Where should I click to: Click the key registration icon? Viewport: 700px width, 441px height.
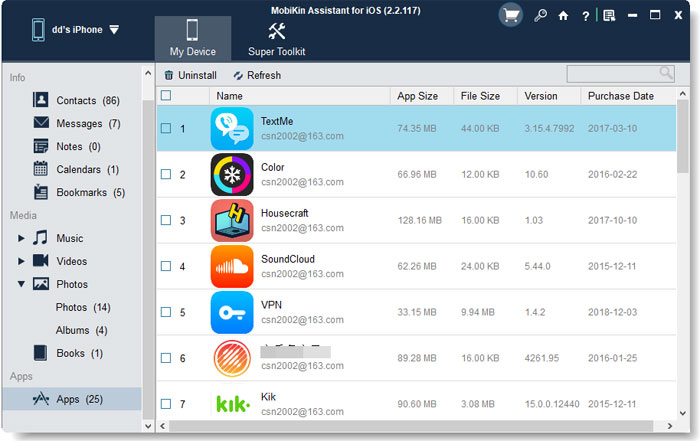pyautogui.click(x=540, y=16)
